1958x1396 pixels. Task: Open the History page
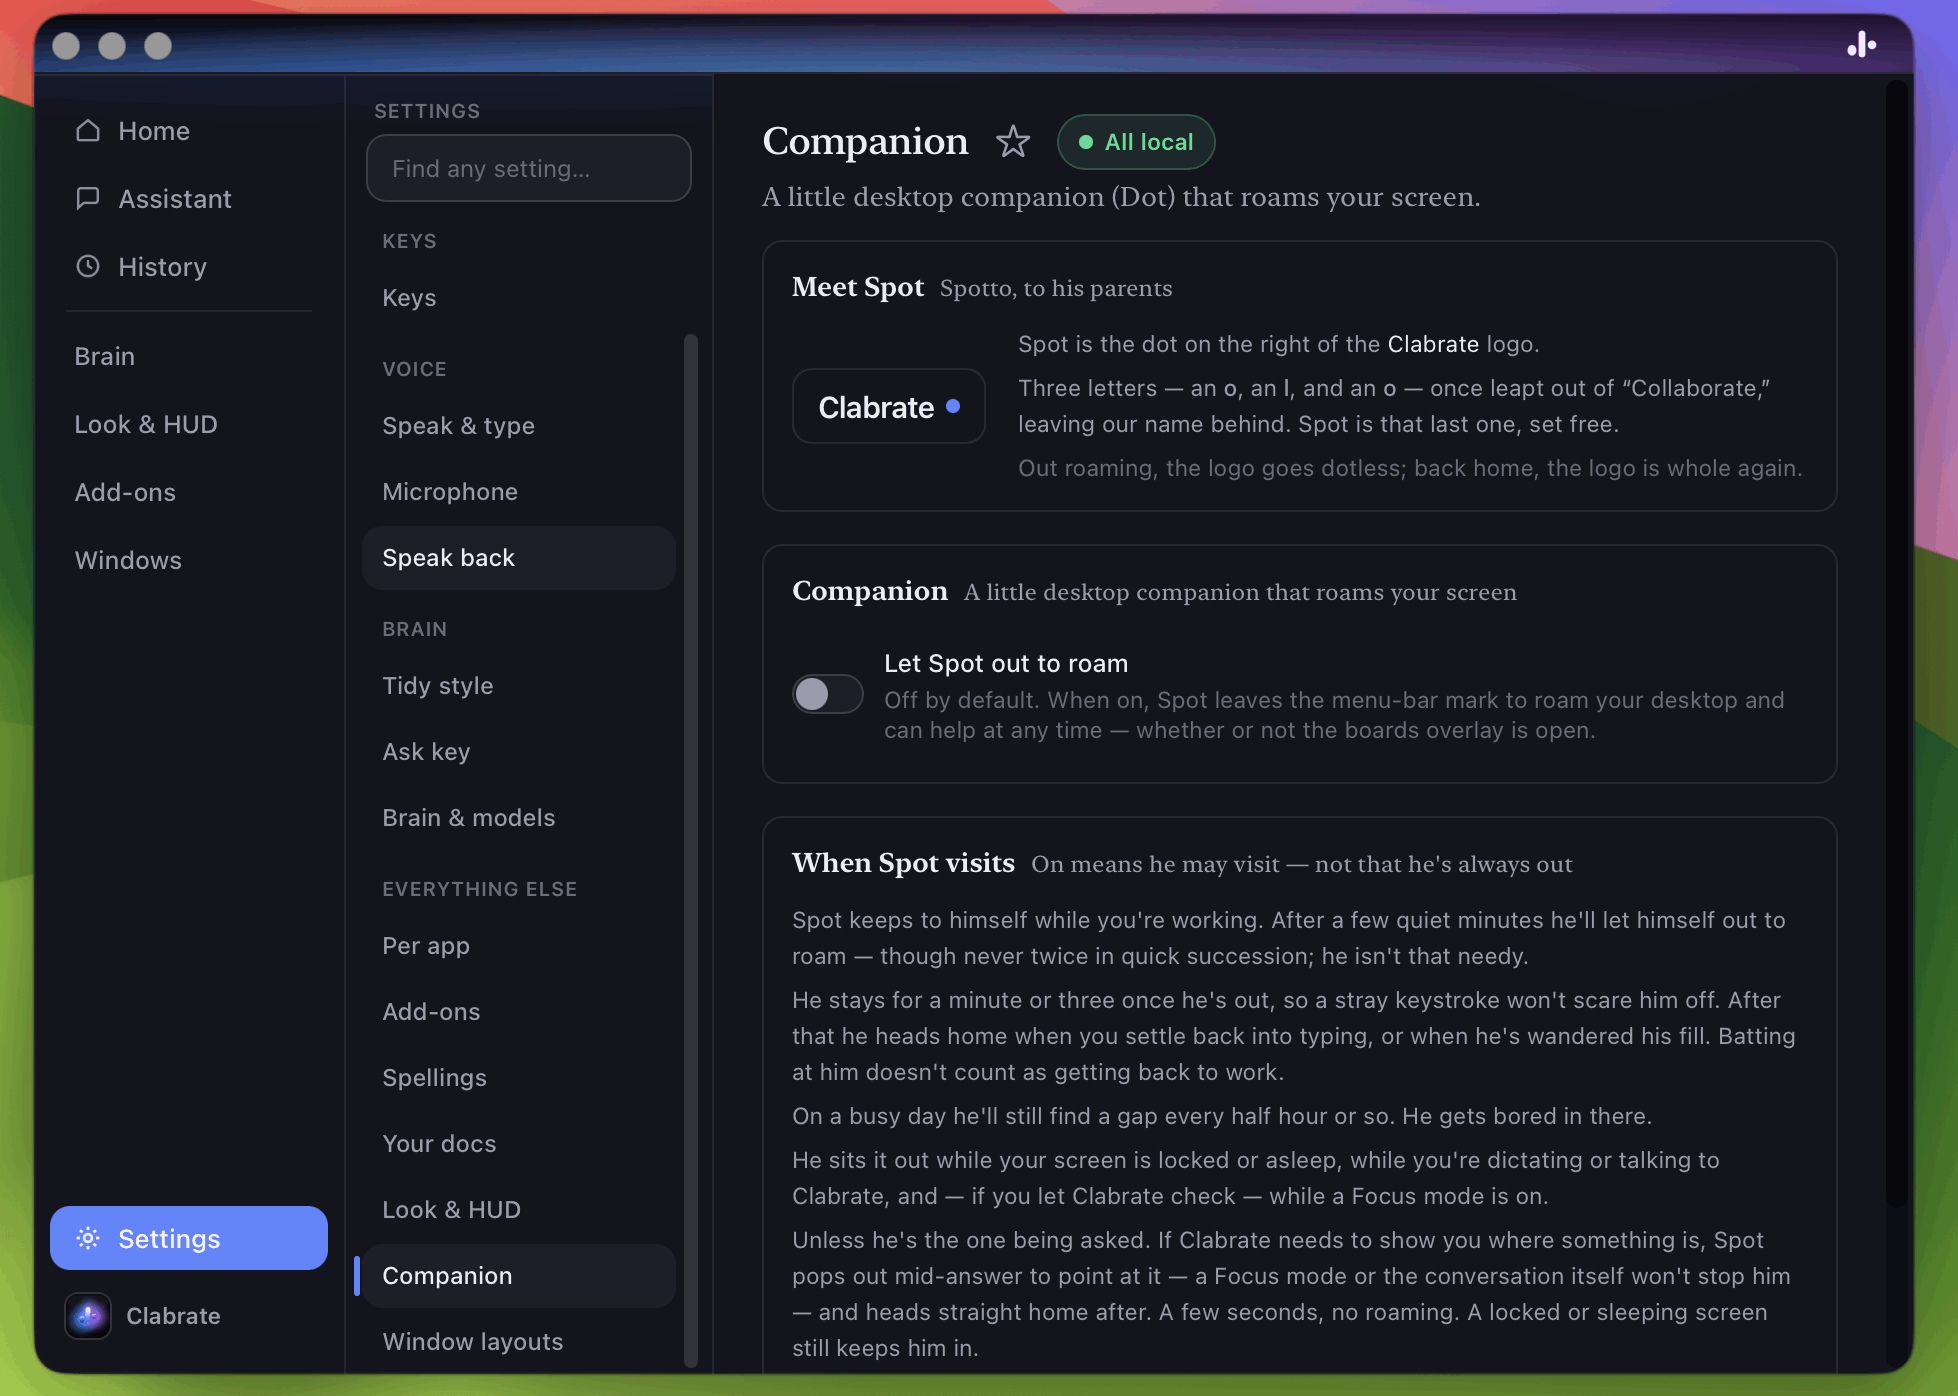(189, 267)
